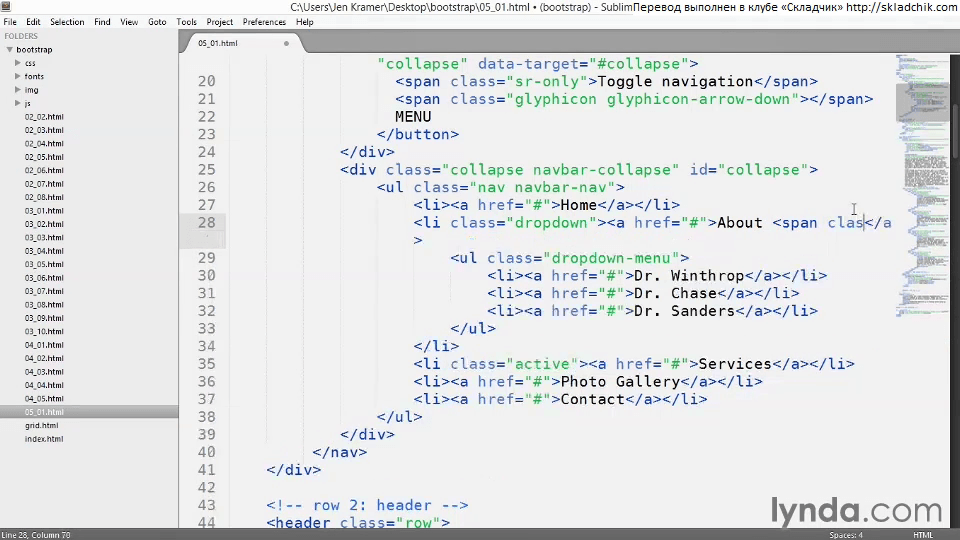Select the 05_01.html editor tab
The width and height of the screenshot is (960, 540).
240,43
